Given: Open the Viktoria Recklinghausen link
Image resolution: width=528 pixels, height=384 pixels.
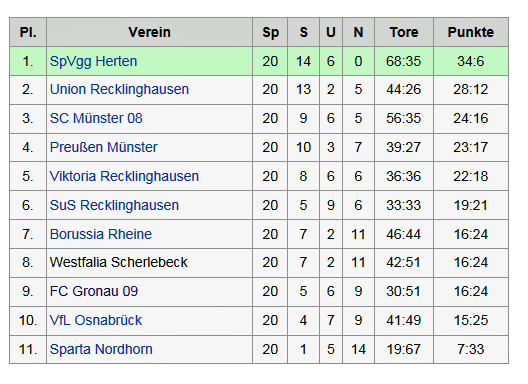Looking at the screenshot, I should tap(124, 177).
